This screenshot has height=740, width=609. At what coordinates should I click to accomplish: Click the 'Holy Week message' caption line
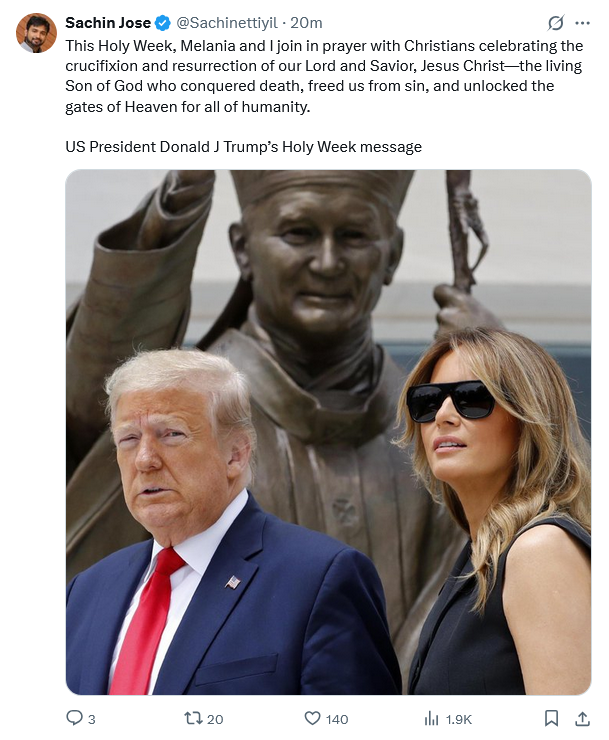click(244, 147)
